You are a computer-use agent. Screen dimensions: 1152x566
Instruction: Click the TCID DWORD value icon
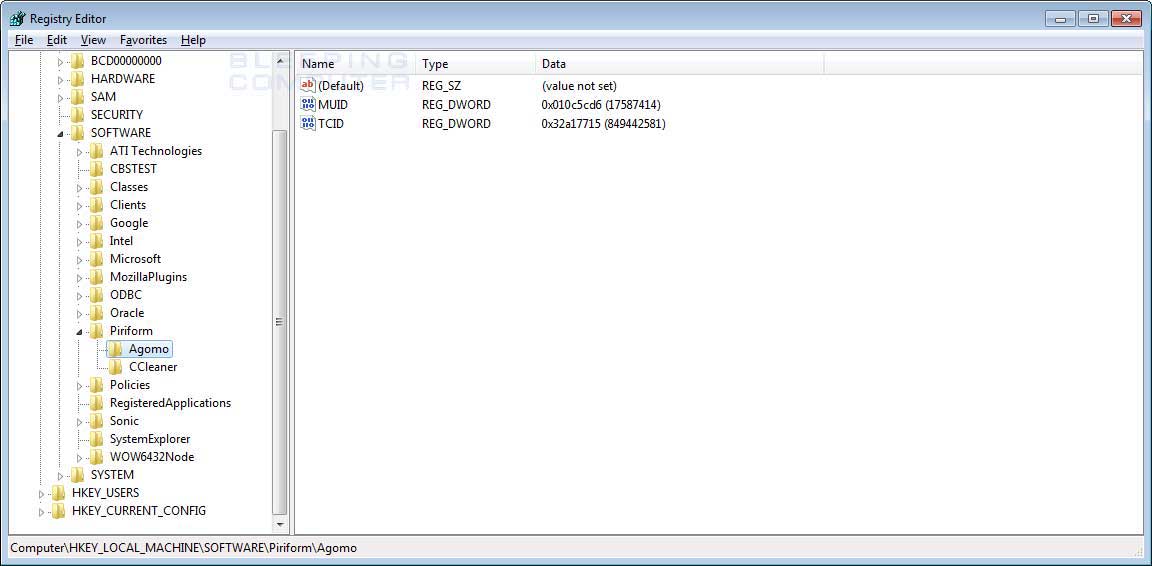[308, 124]
